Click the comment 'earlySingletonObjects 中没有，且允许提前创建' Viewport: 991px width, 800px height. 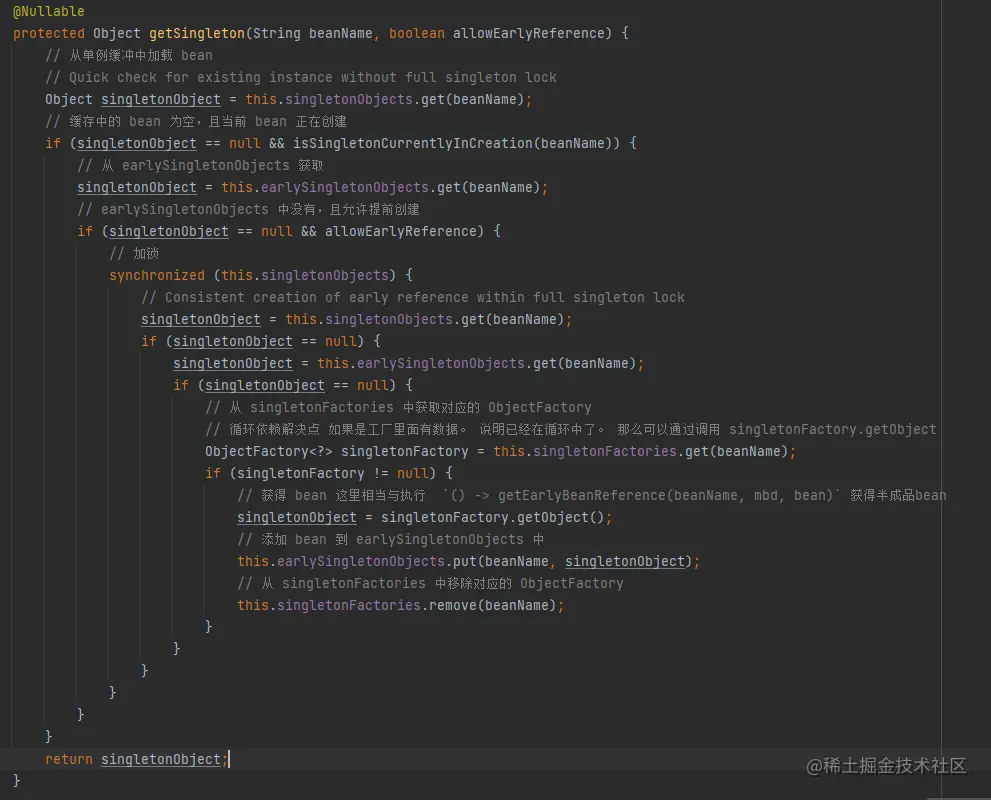[248, 209]
